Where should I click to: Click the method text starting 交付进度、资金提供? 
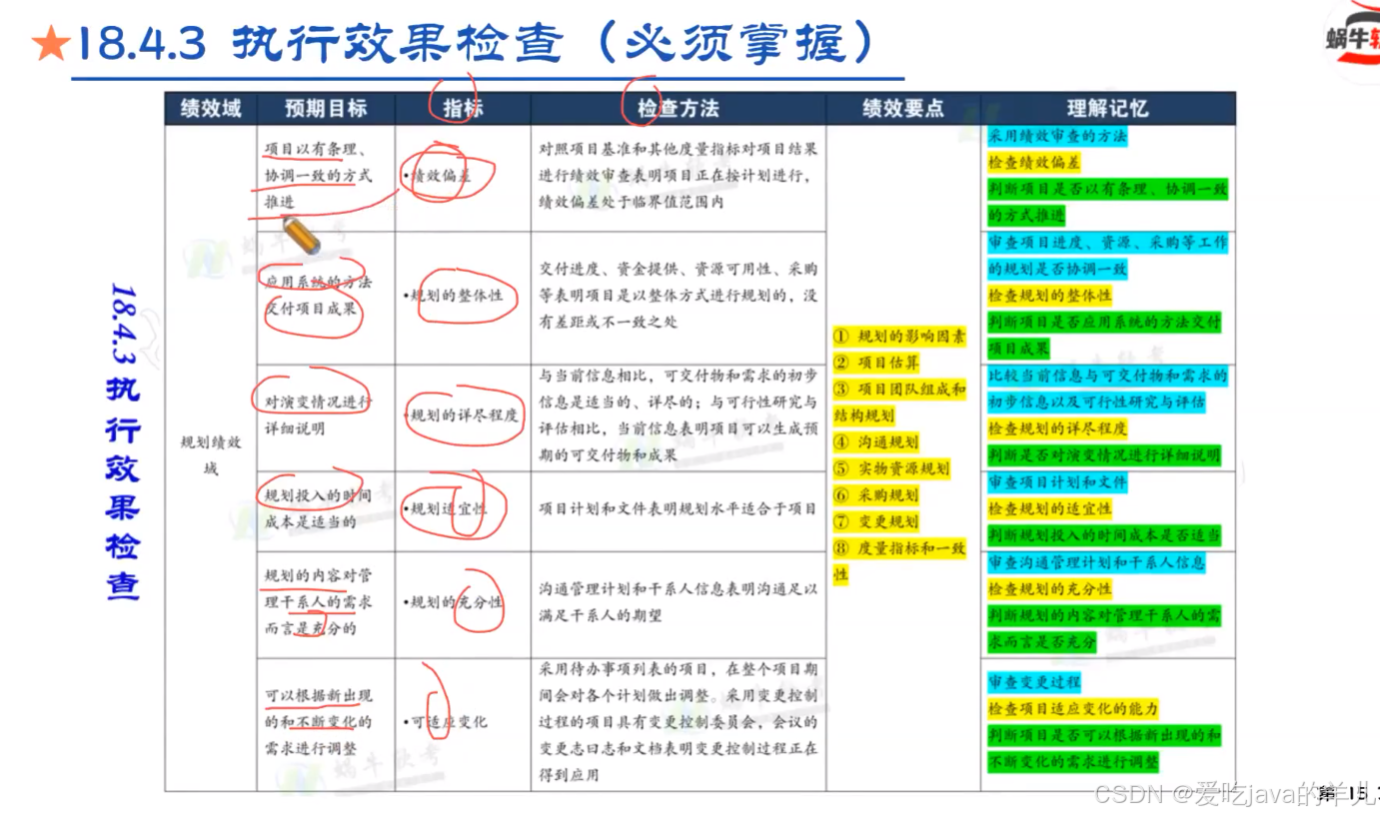click(678, 295)
